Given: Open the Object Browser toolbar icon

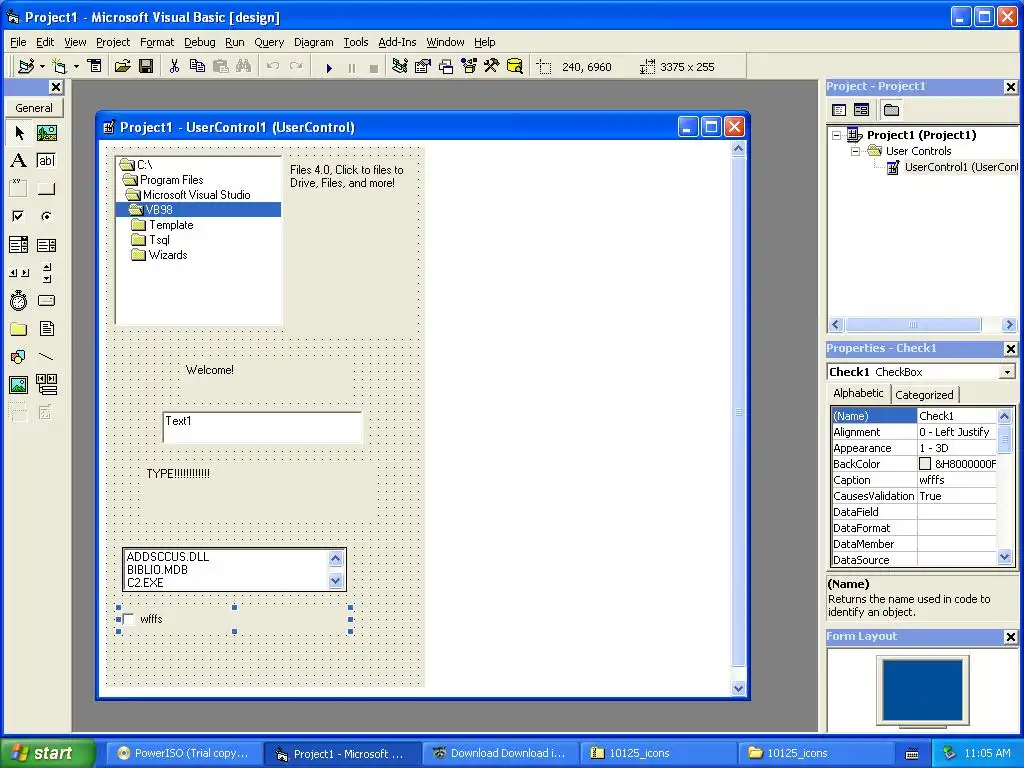Looking at the screenshot, I should coord(469,66).
